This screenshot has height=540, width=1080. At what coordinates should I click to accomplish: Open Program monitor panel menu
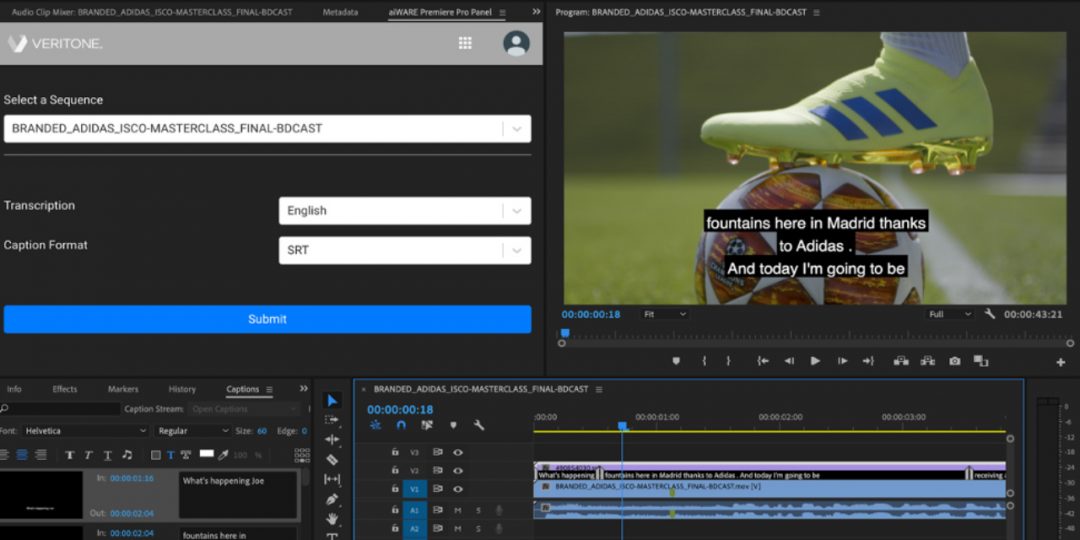click(x=817, y=12)
